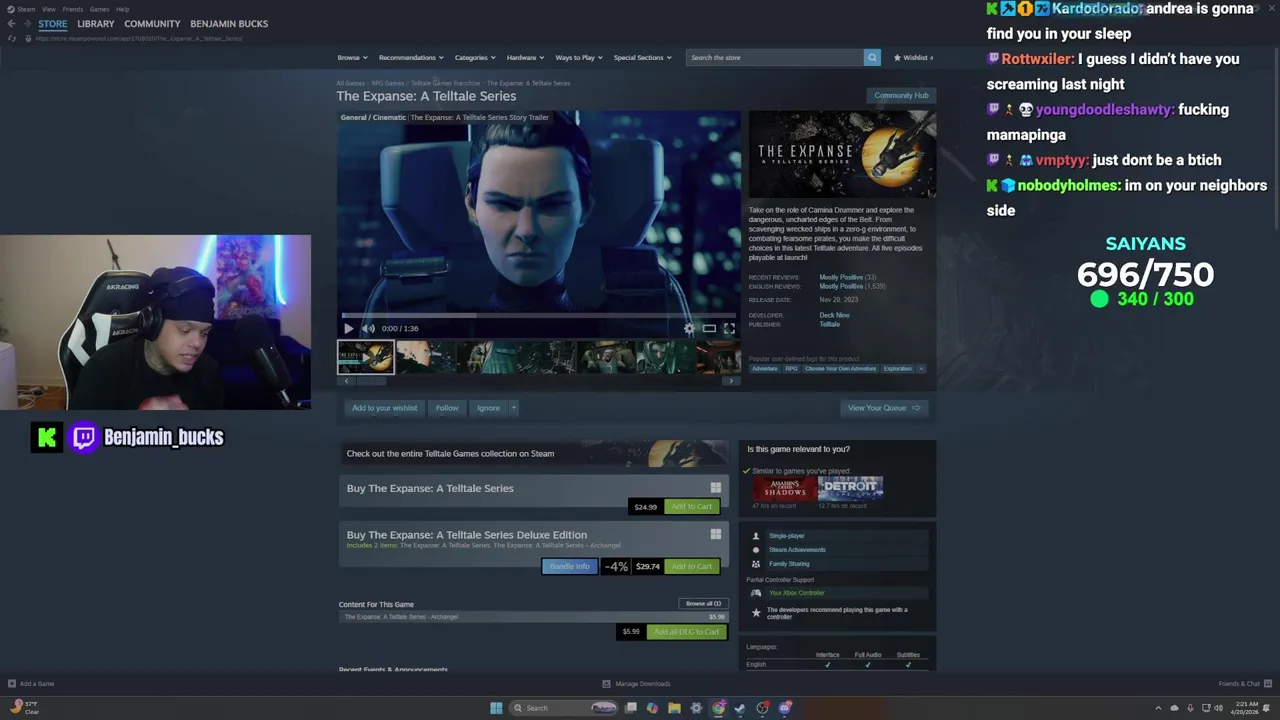The height and width of the screenshot is (720, 1280).
Task: Open the Wishlist with the star icon
Action: click(x=913, y=57)
